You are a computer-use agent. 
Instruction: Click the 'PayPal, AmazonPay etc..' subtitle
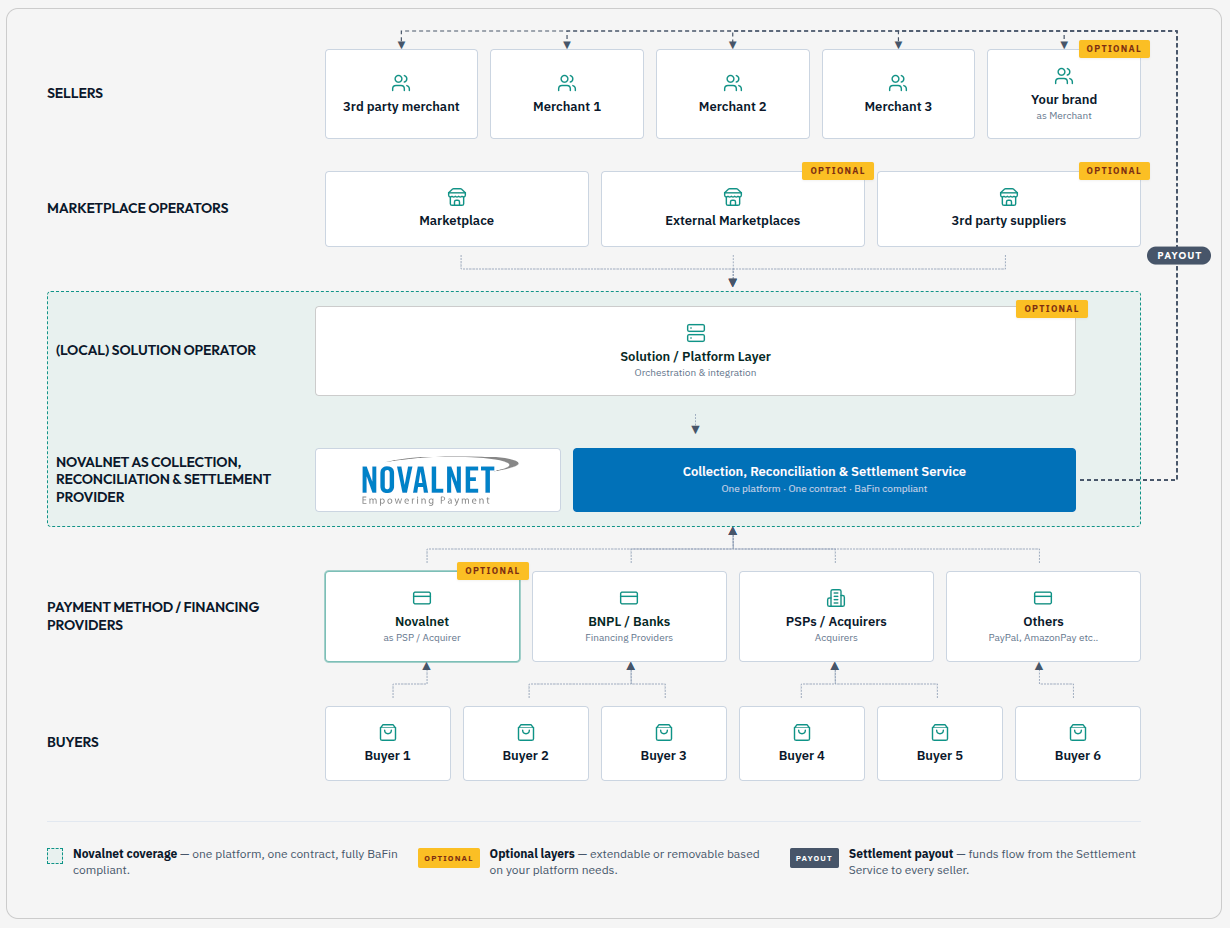pyautogui.click(x=1043, y=638)
